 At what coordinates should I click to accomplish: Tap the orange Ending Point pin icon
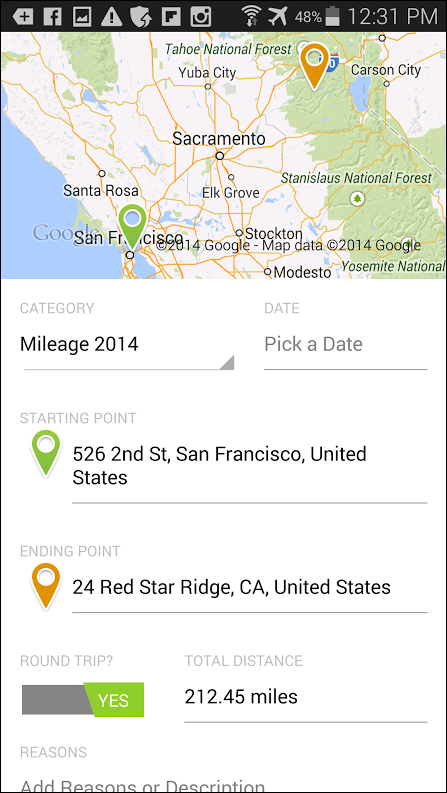tap(46, 586)
